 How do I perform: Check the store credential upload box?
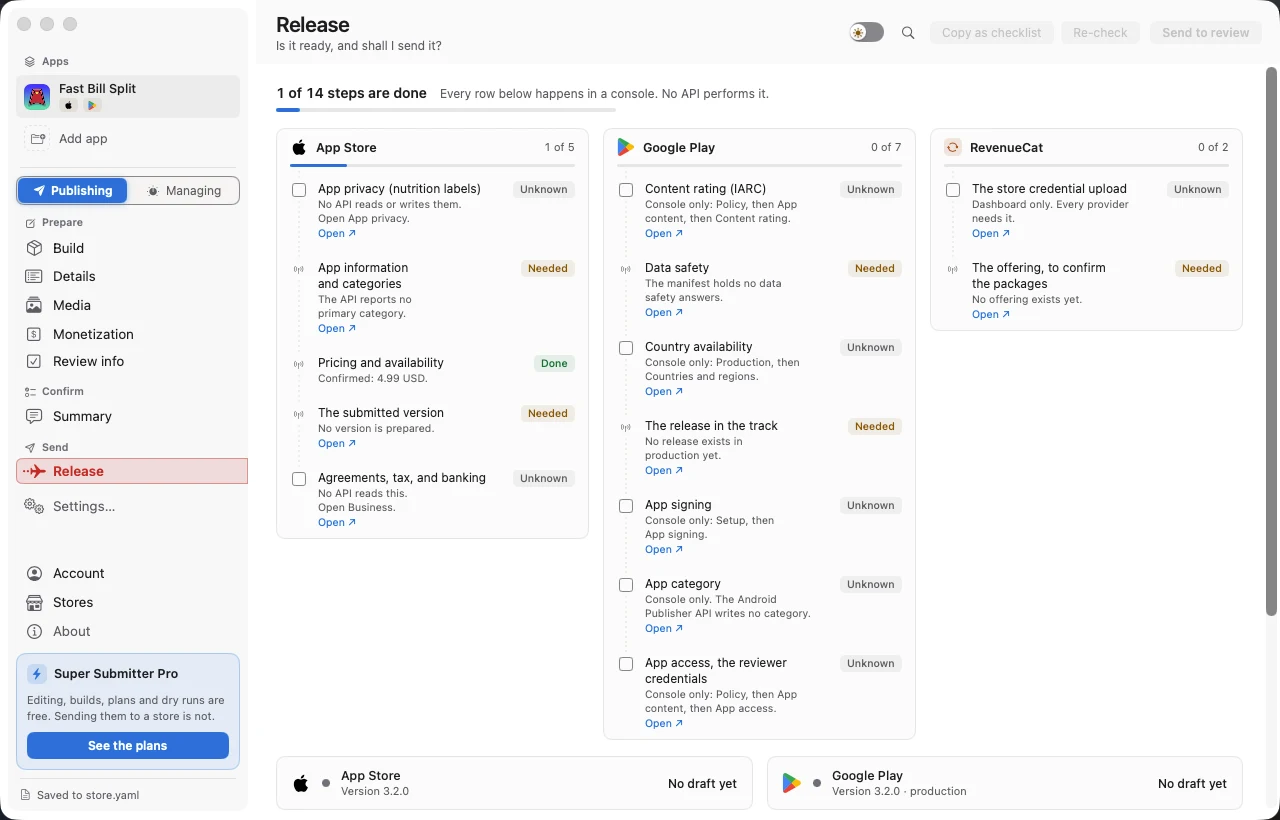(953, 190)
